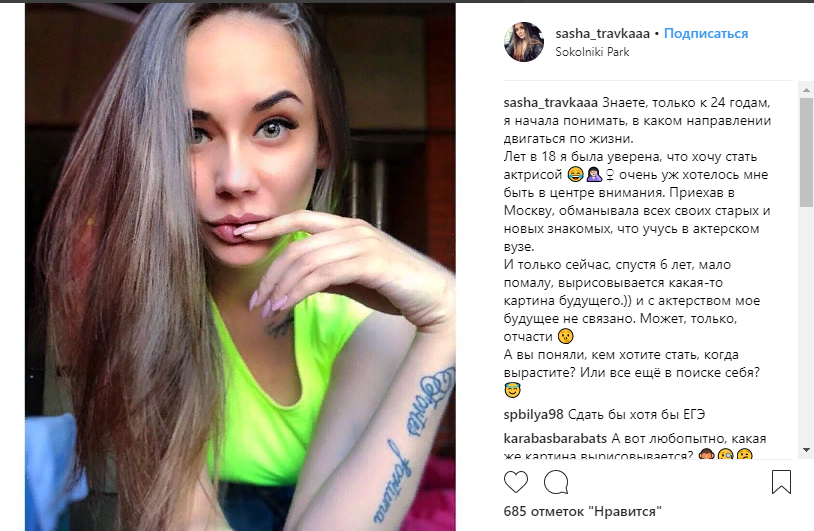Viewport: 814px width, 531px height.
Task: Click the scrollbar up arrow in comments
Action: pyautogui.click(x=806, y=90)
